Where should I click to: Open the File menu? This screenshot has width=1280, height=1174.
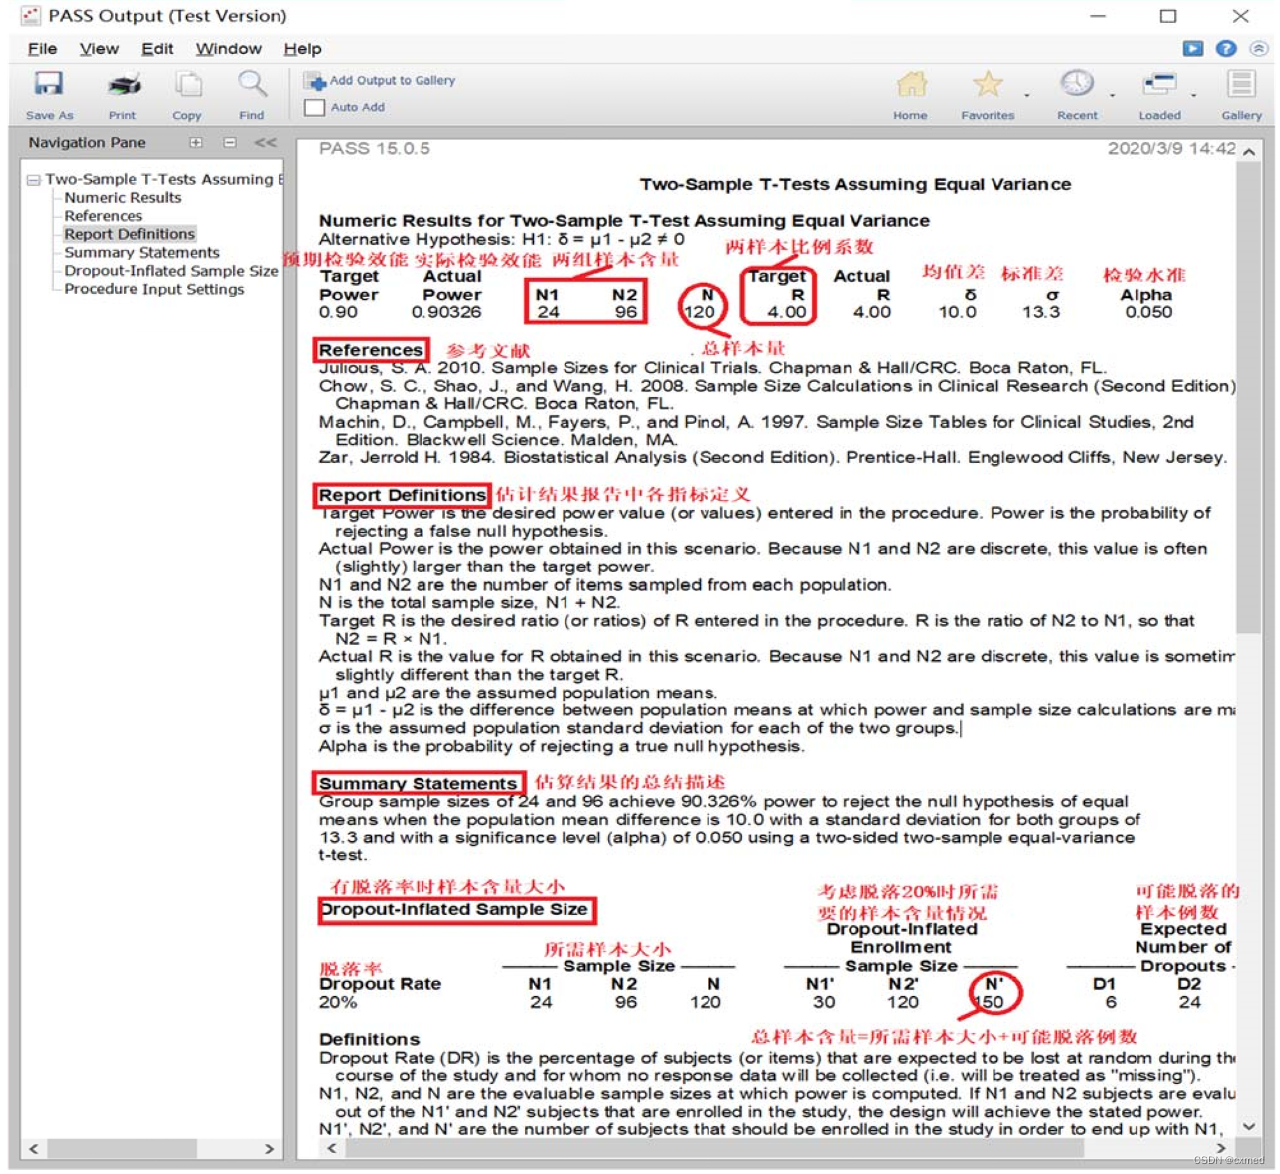pos(42,49)
